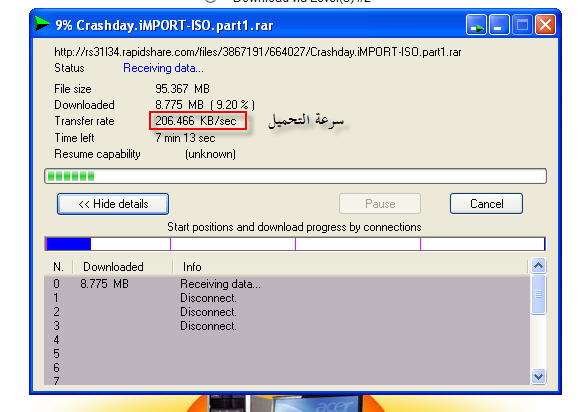
Task: Collapse the panel with Hide details
Action: click(x=113, y=204)
